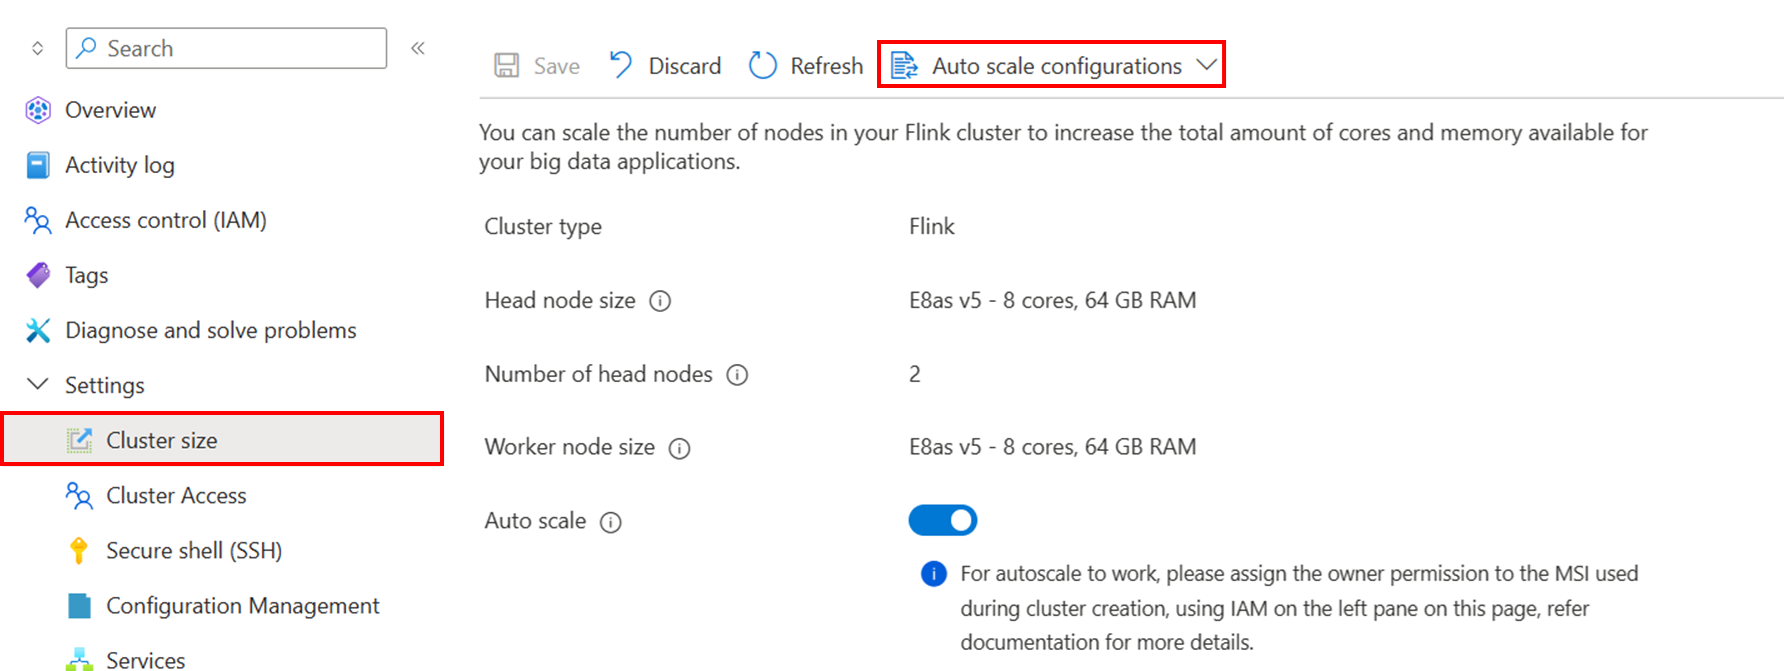Click the Secure shell (SSH) key icon
The height and width of the screenshot is (671, 1784).
(x=79, y=551)
